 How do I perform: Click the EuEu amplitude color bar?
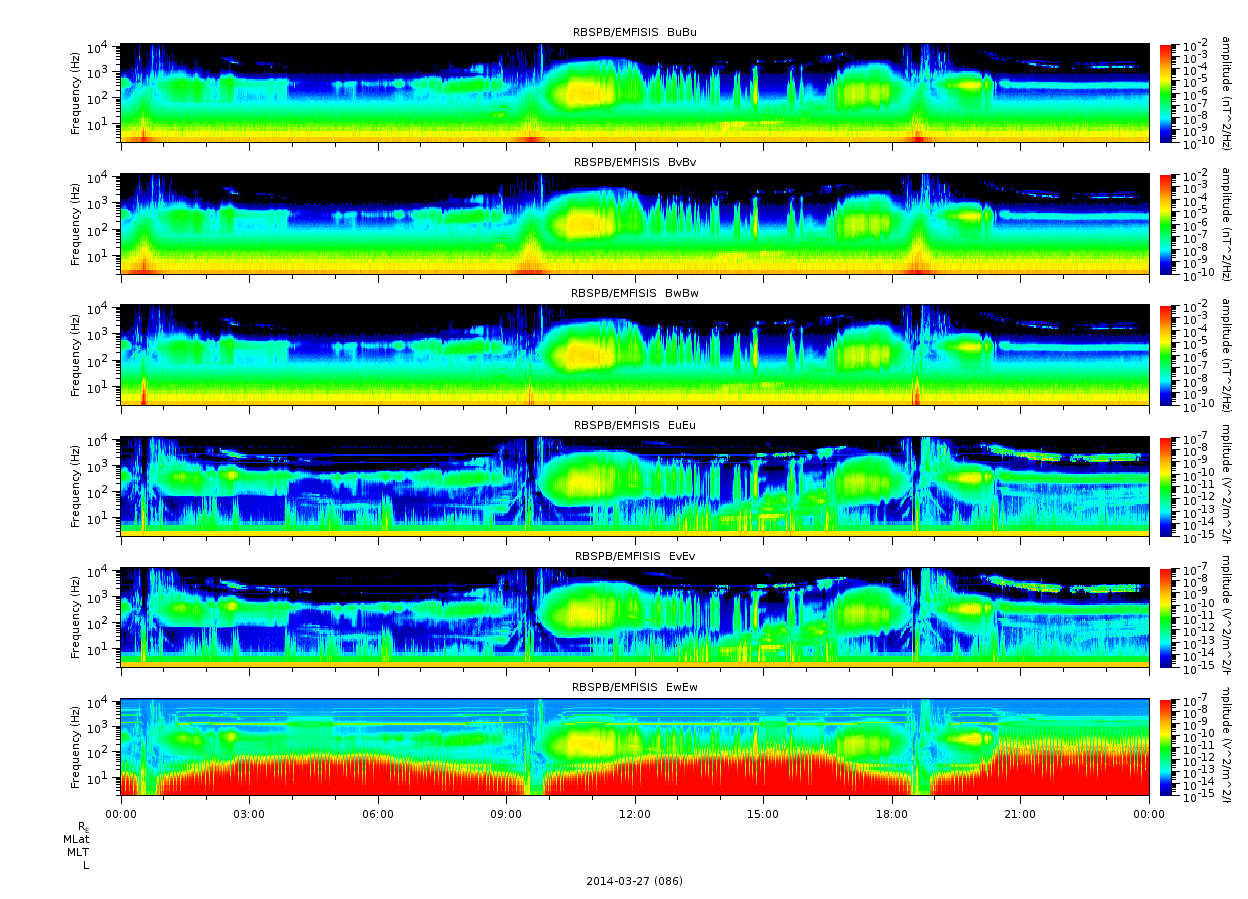pyautogui.click(x=1165, y=486)
